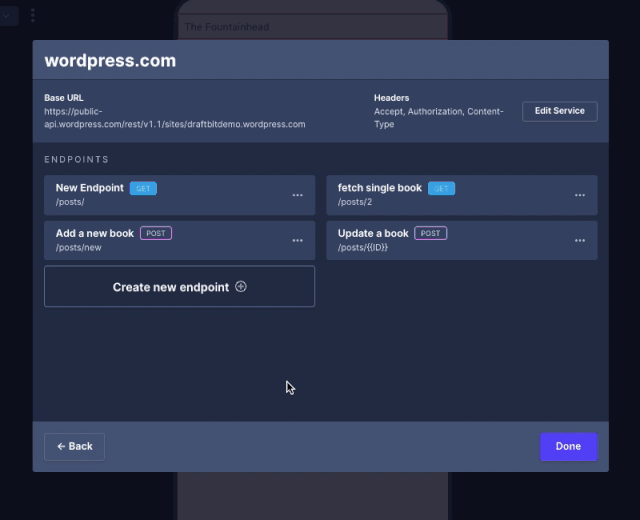
Task: Click the POST badge on Update a book
Action: coord(431,233)
